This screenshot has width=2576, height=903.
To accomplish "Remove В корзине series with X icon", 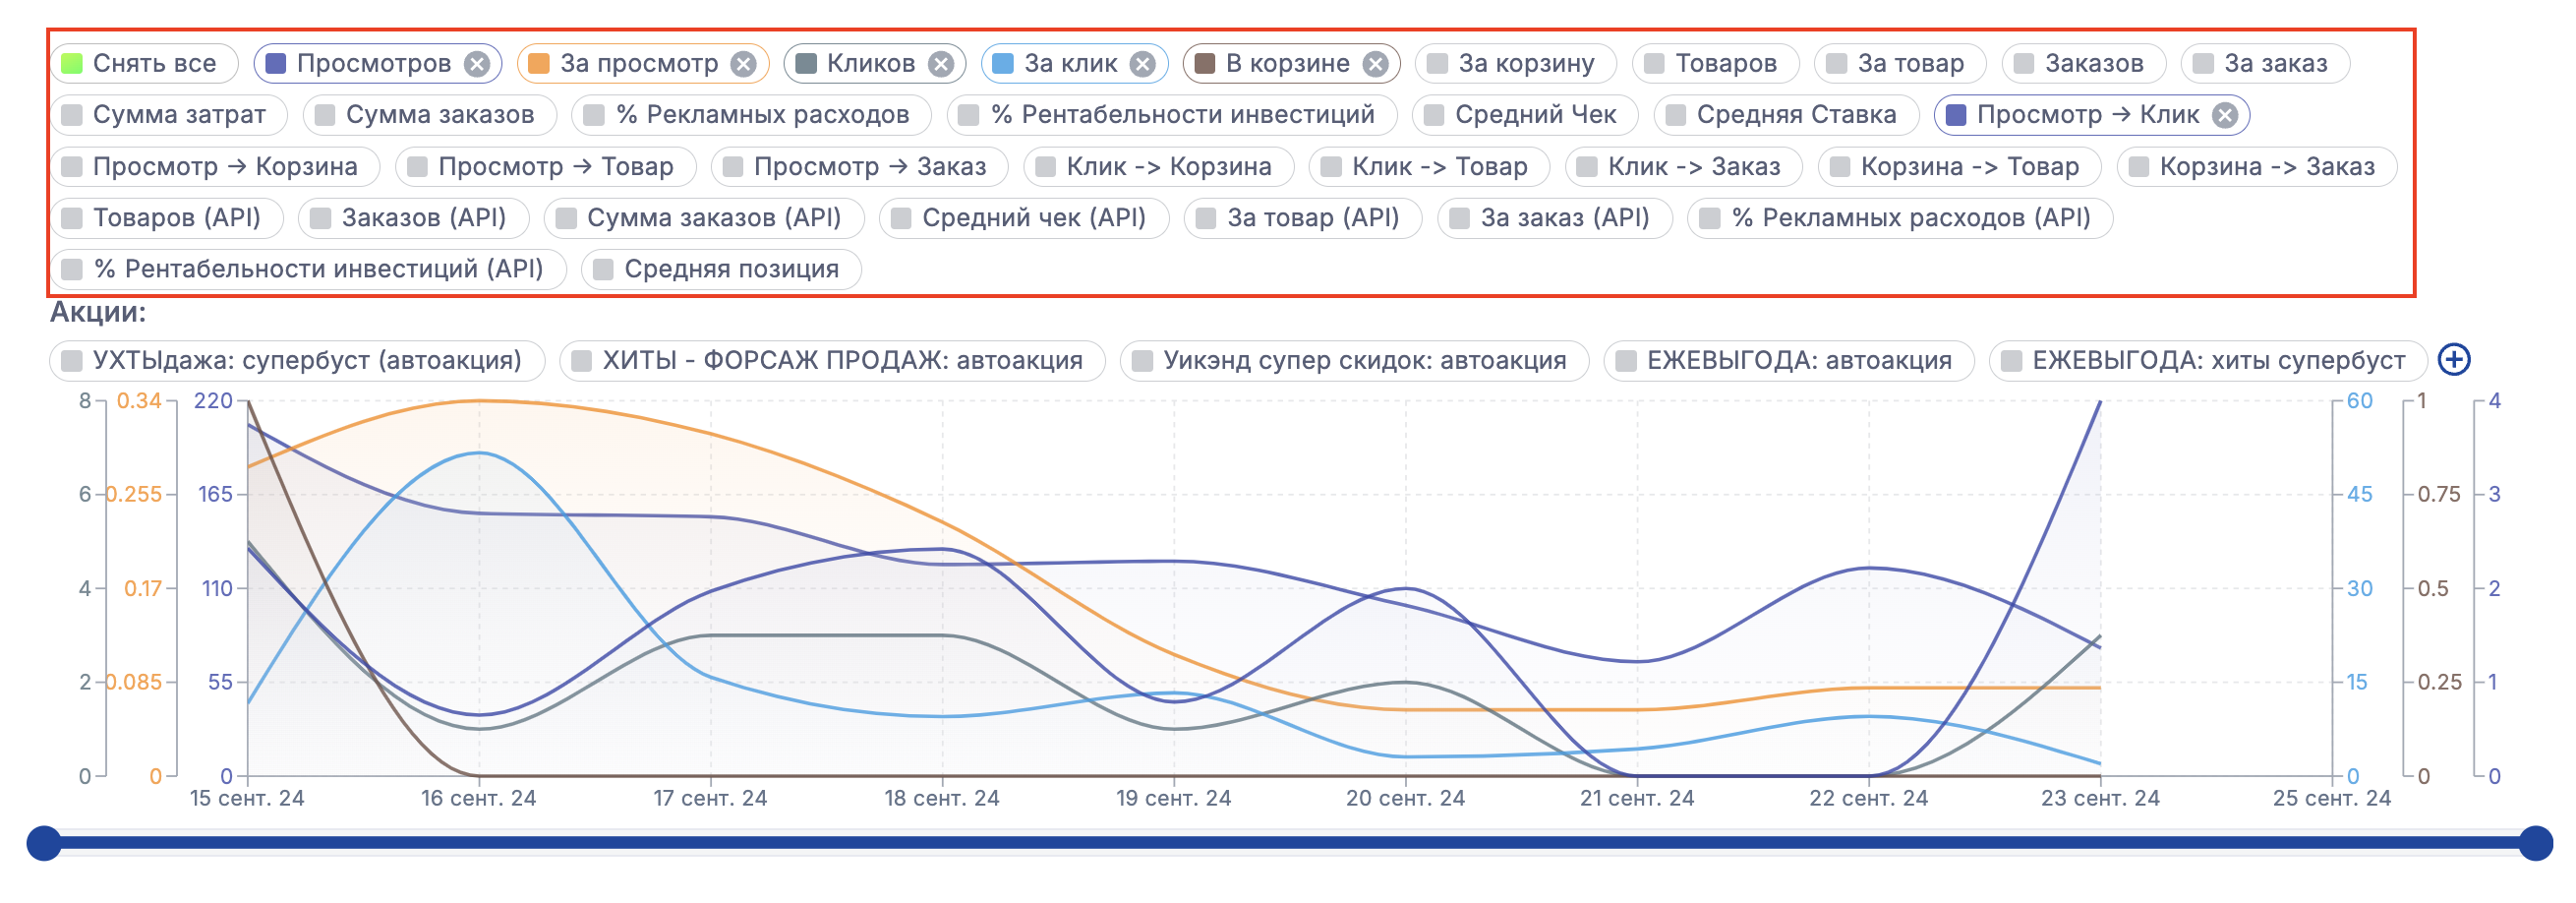I will click(1376, 64).
